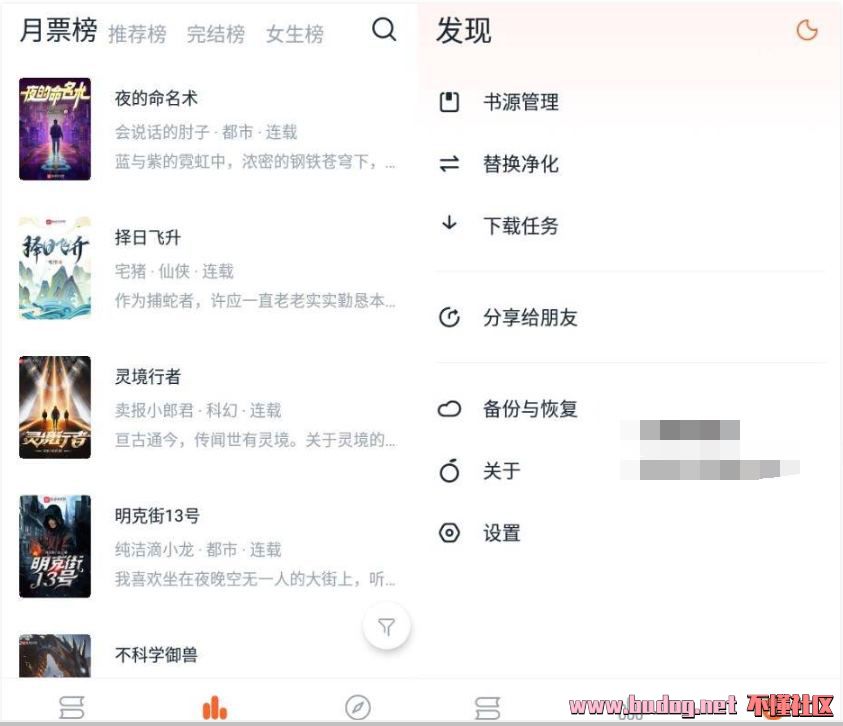
Task: Open the 明克街13号 book cover thumbnail
Action: pyautogui.click(x=55, y=546)
